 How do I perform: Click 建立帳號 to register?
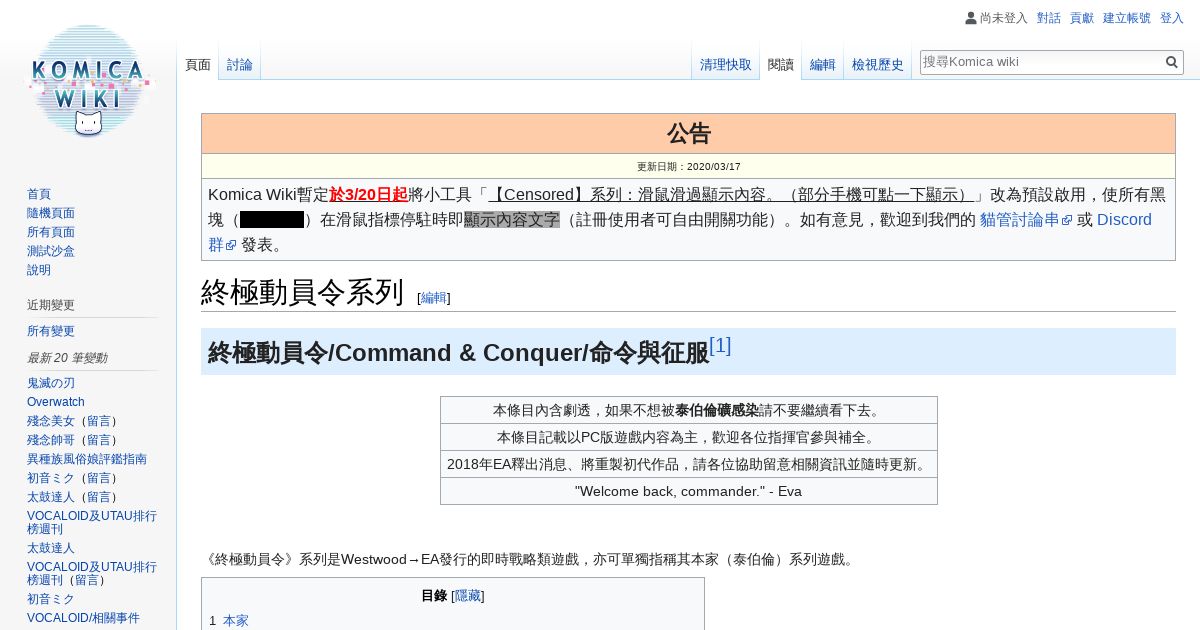tap(1127, 18)
